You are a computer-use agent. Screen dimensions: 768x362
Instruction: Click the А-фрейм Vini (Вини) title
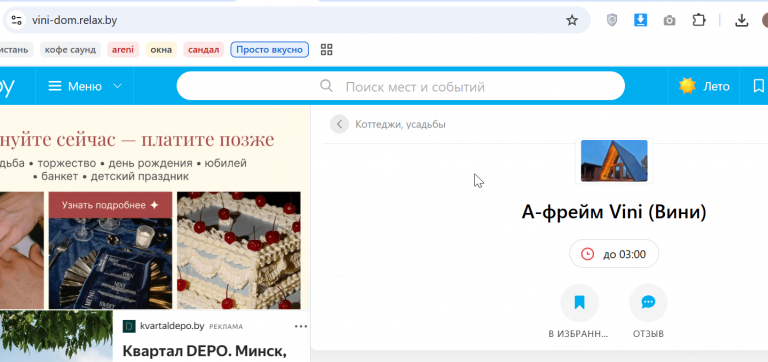click(614, 213)
